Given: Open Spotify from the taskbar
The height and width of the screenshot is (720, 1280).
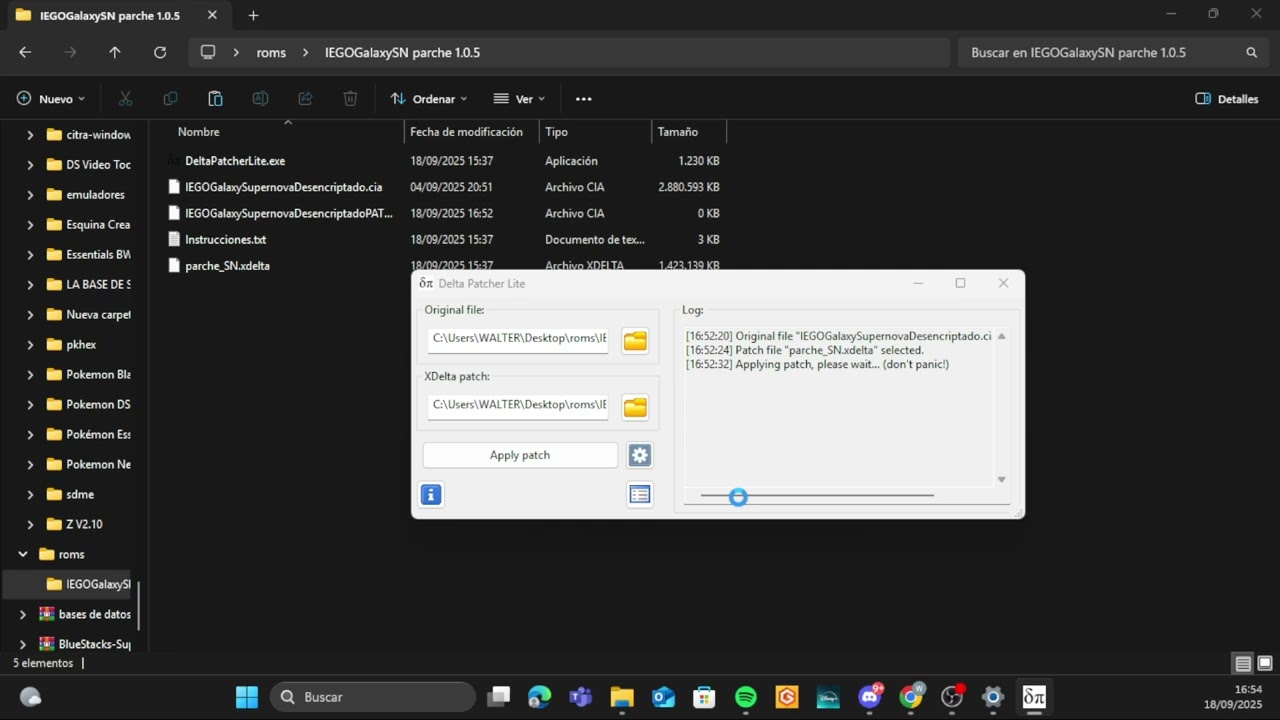Looking at the screenshot, I should (746, 697).
